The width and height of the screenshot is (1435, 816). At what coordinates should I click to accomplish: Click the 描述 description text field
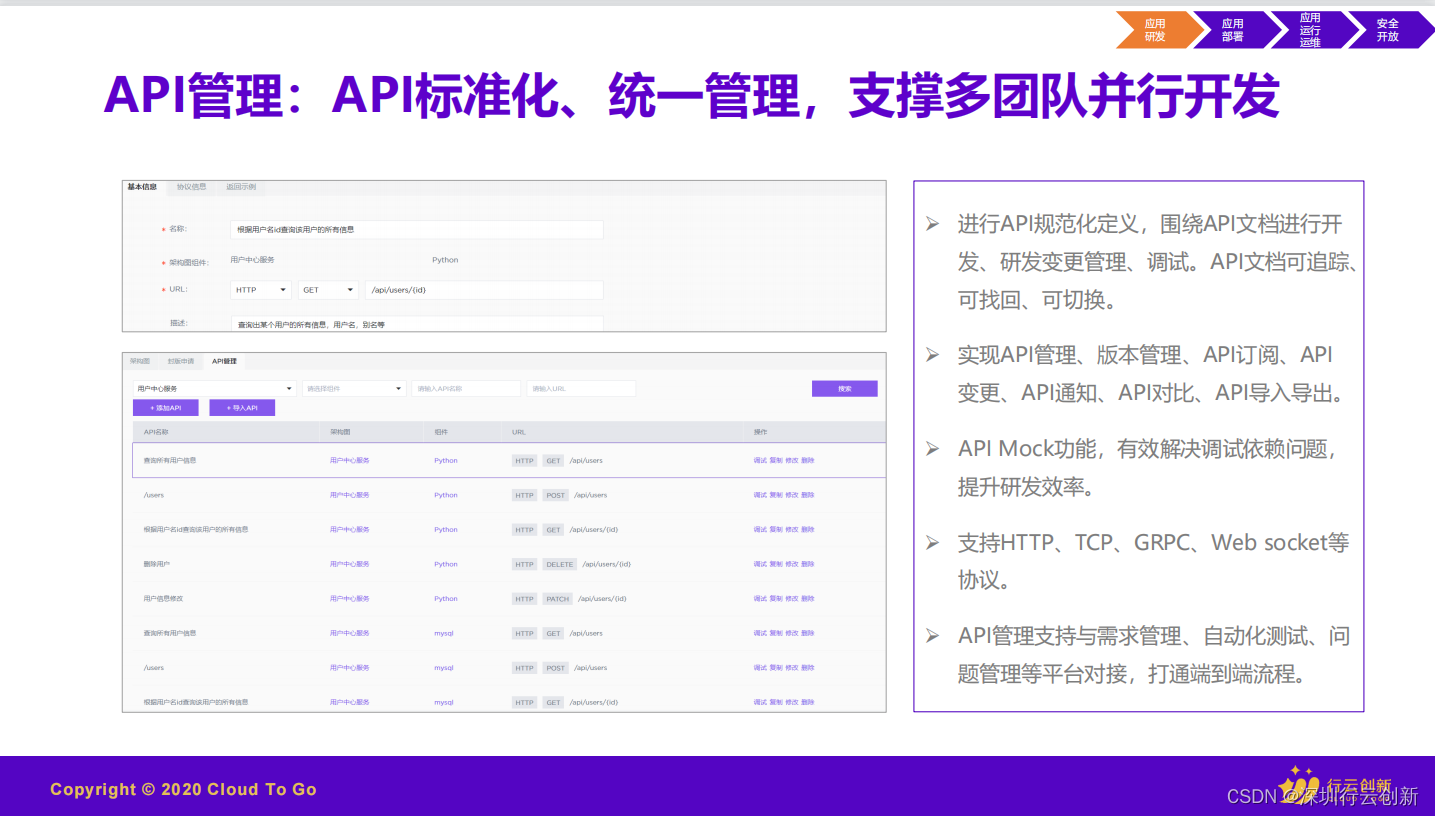coord(416,324)
